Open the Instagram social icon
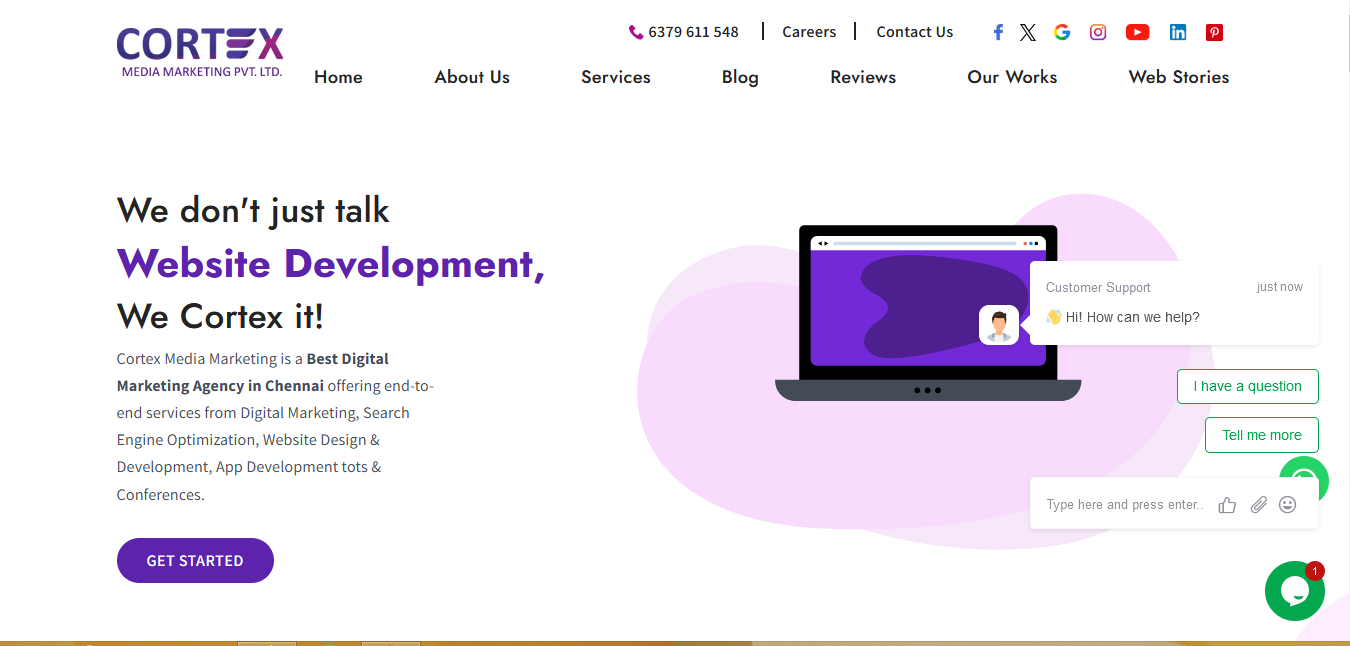The width and height of the screenshot is (1350, 646). tap(1098, 32)
